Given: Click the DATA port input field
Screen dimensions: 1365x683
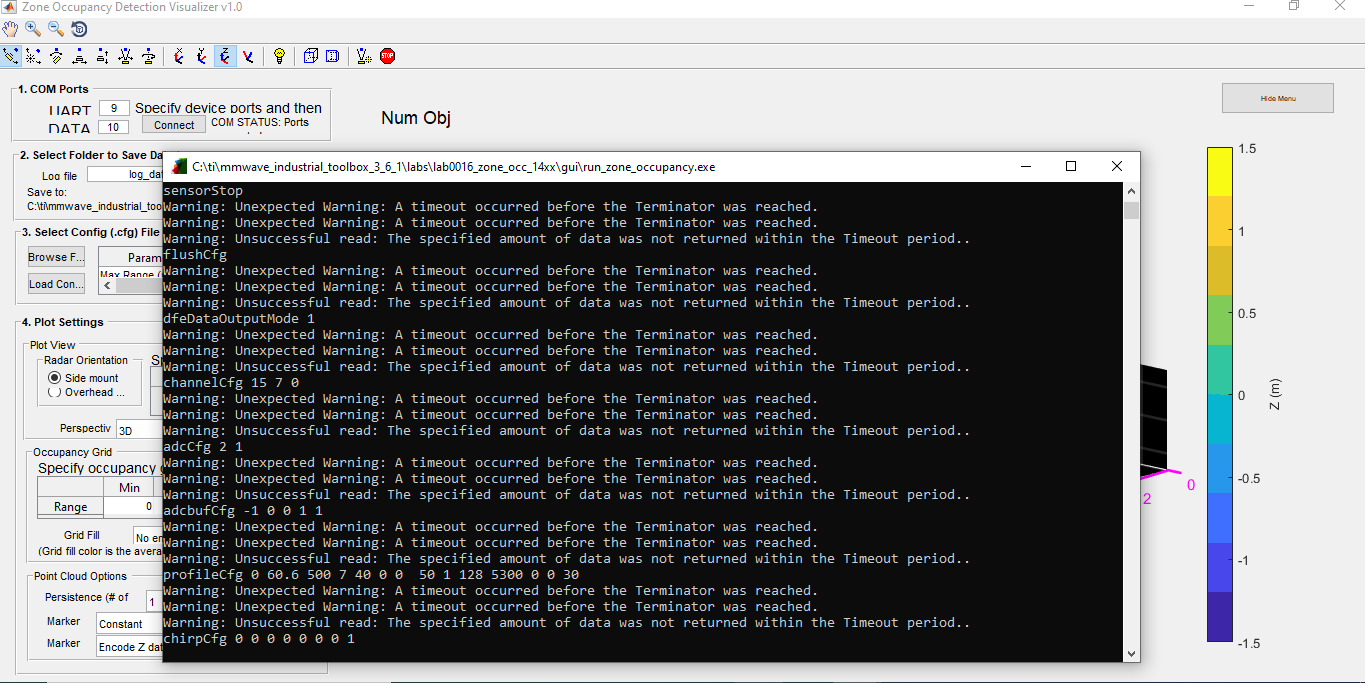Looking at the screenshot, I should [x=114, y=127].
